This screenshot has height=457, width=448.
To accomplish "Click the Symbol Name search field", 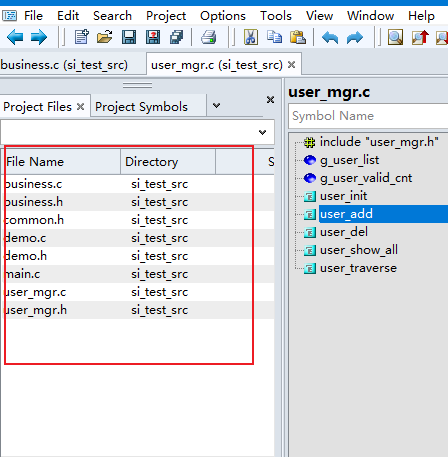I will coord(368,116).
